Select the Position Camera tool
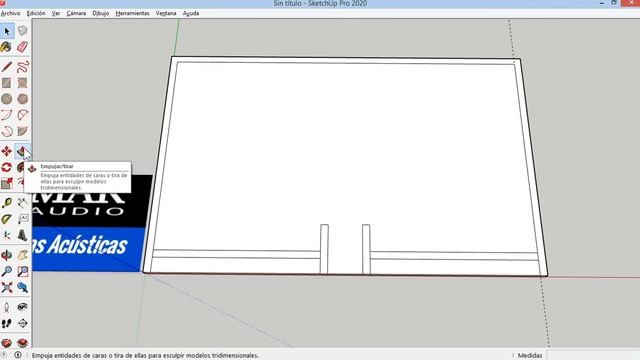 coord(7,307)
